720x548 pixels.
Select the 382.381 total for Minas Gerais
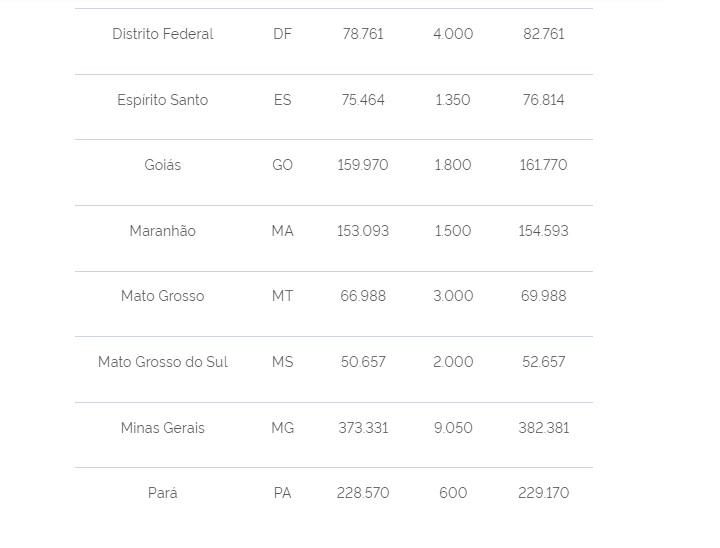pos(543,428)
